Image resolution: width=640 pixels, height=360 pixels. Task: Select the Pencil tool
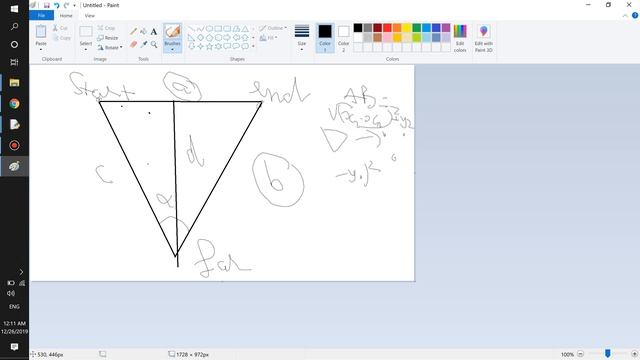(133, 31)
